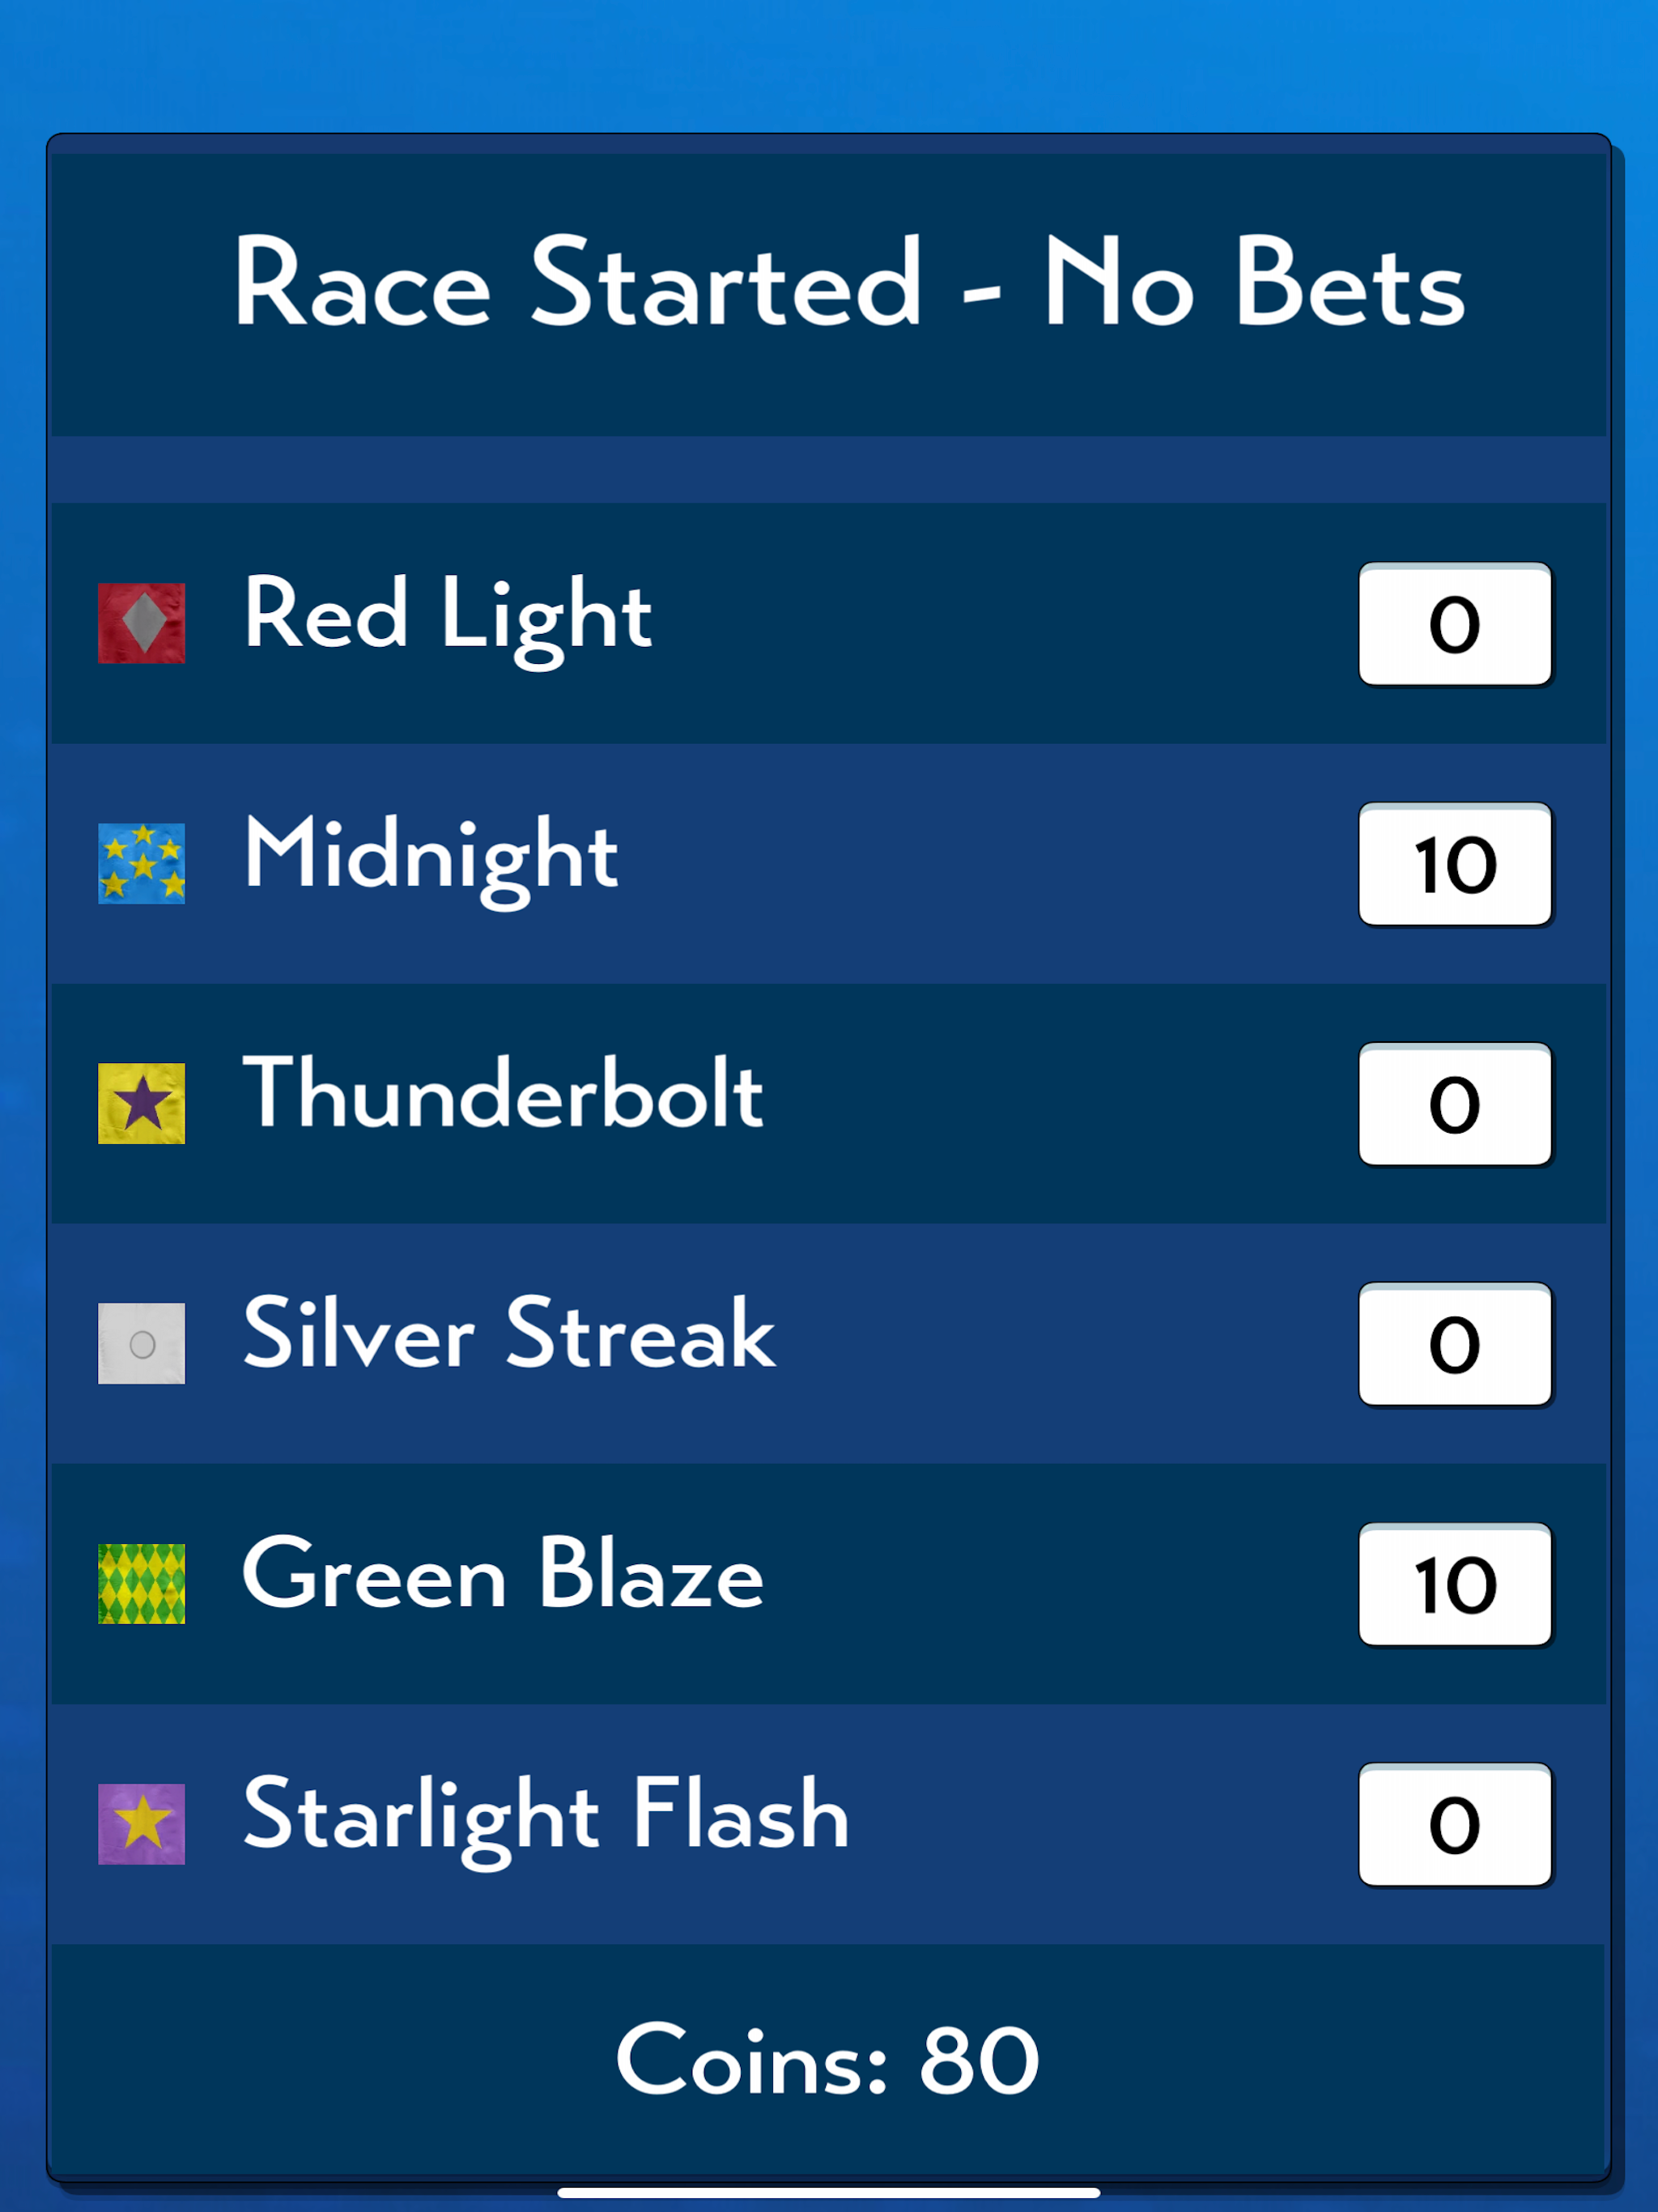Click the Starlight Flash horse name

[546, 1819]
